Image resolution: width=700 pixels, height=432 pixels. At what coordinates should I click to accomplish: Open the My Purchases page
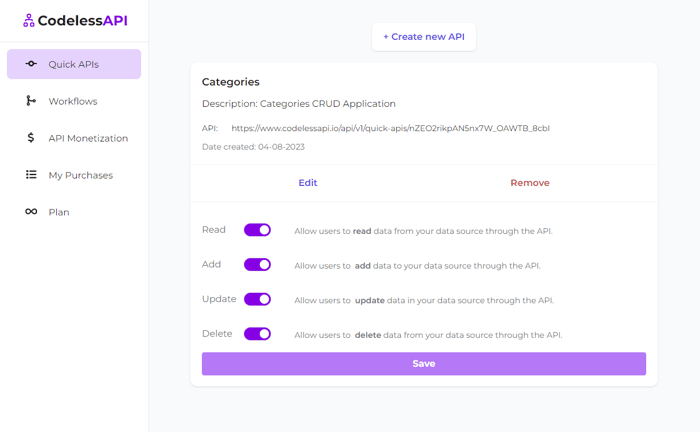coord(74,175)
